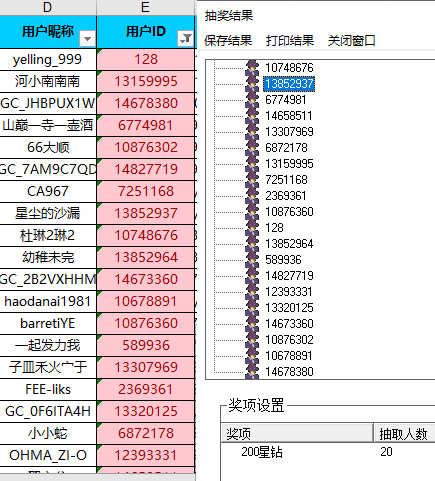Click spreadsheet ID cell 10748676
The height and width of the screenshot is (481, 435).
146,235
